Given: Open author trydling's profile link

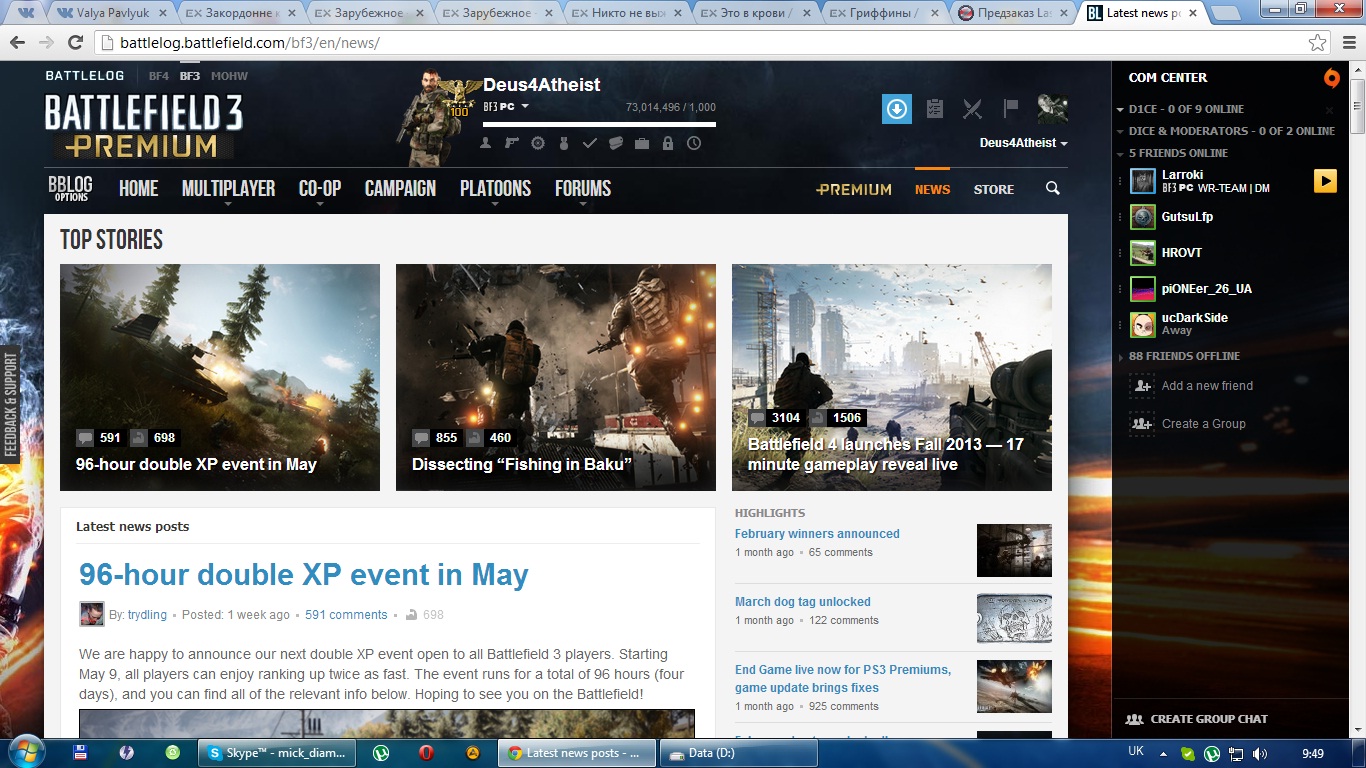Looking at the screenshot, I should [147, 615].
